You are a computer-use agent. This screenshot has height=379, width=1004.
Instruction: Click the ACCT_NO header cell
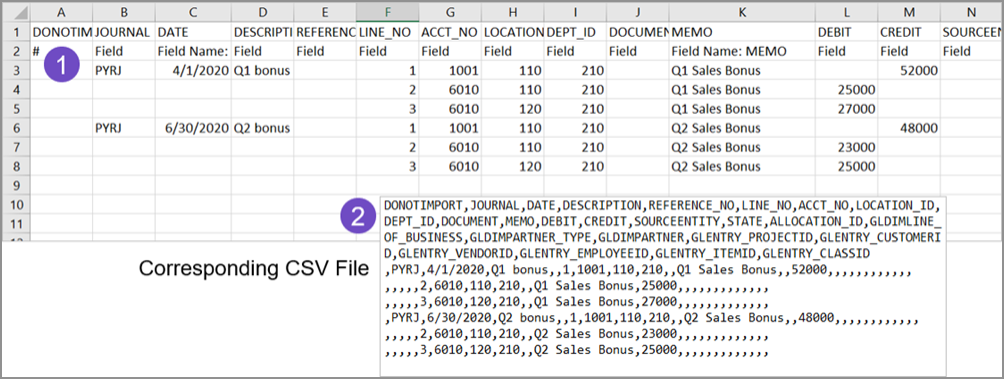[x=451, y=31]
